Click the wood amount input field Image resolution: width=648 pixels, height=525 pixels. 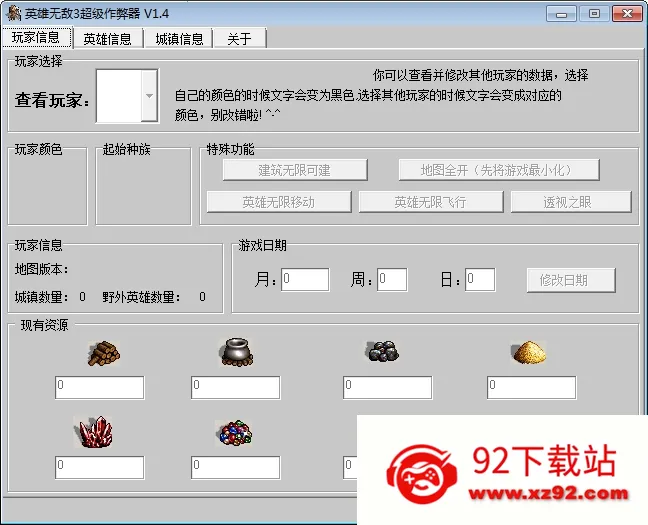(100, 387)
